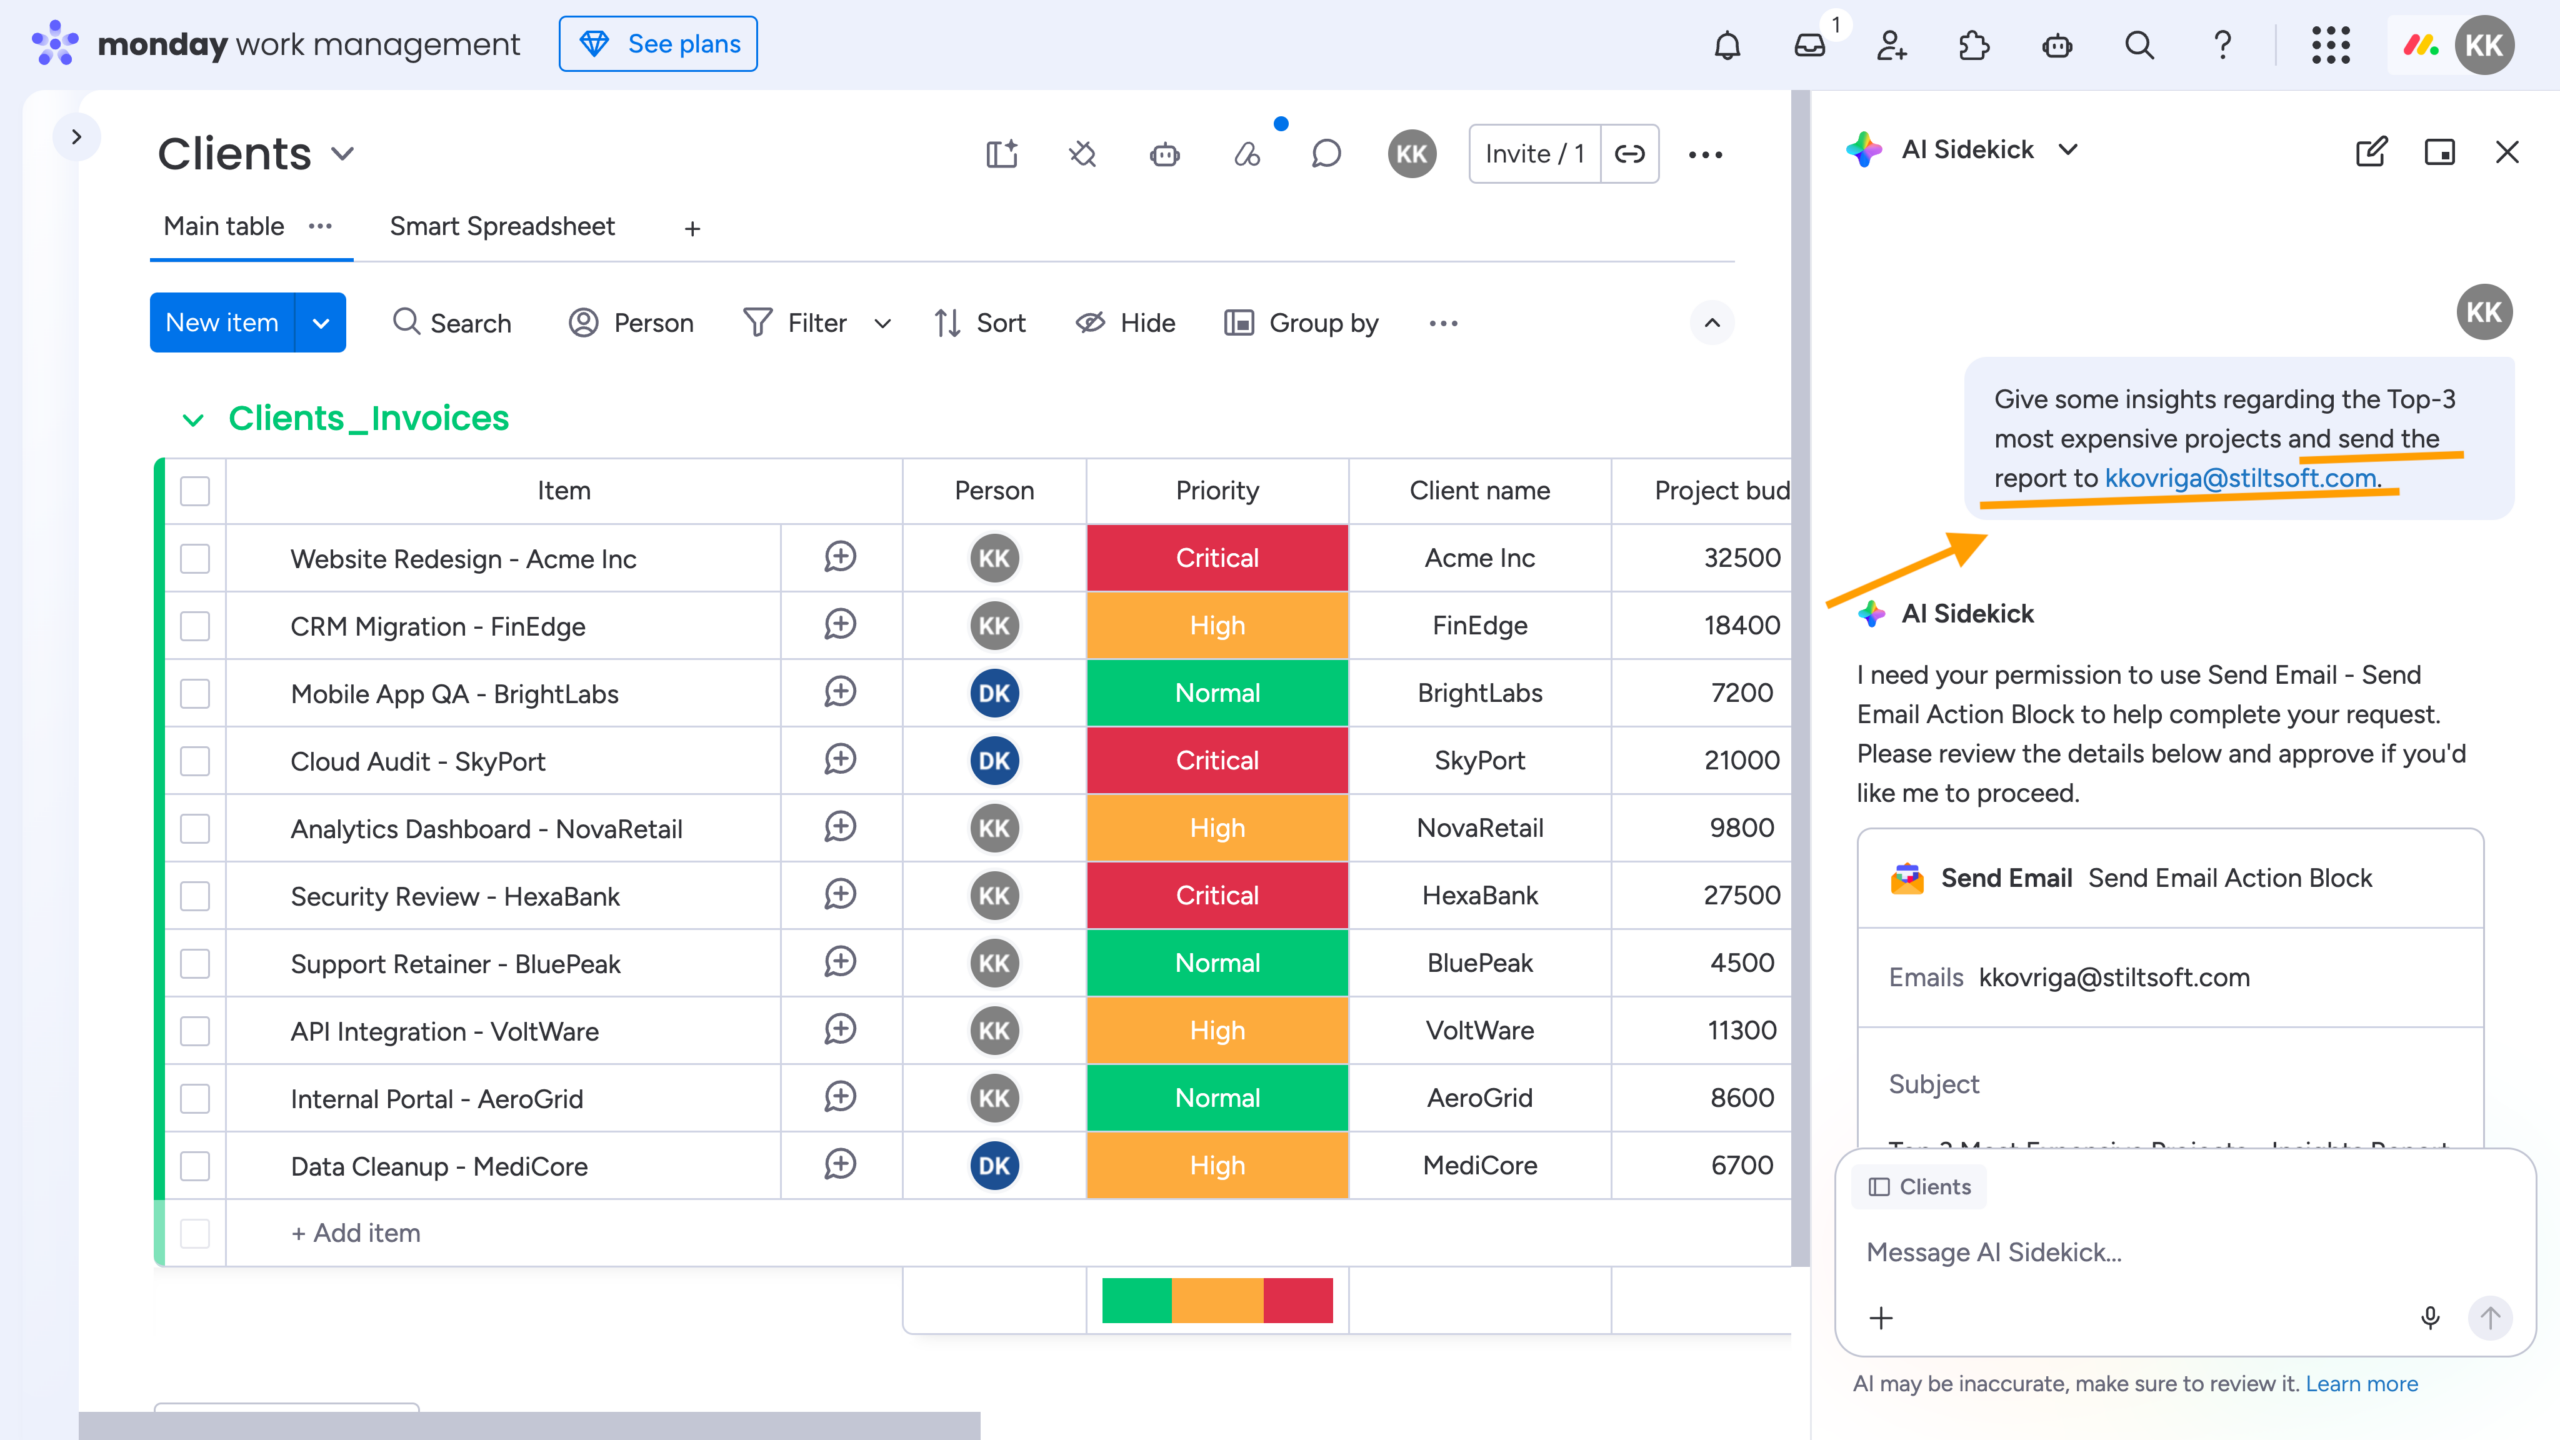Open the inbox tray icon
The image size is (2560, 1440).
[x=1810, y=45]
